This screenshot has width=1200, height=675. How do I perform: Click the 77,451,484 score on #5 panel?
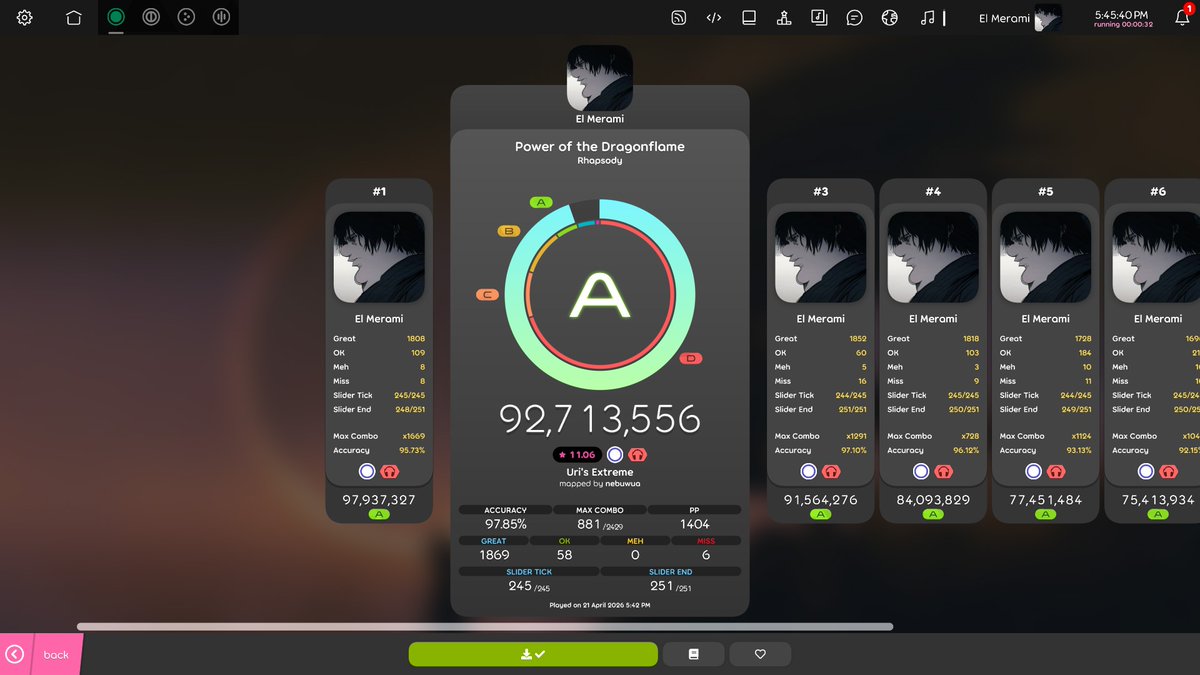coord(1045,500)
